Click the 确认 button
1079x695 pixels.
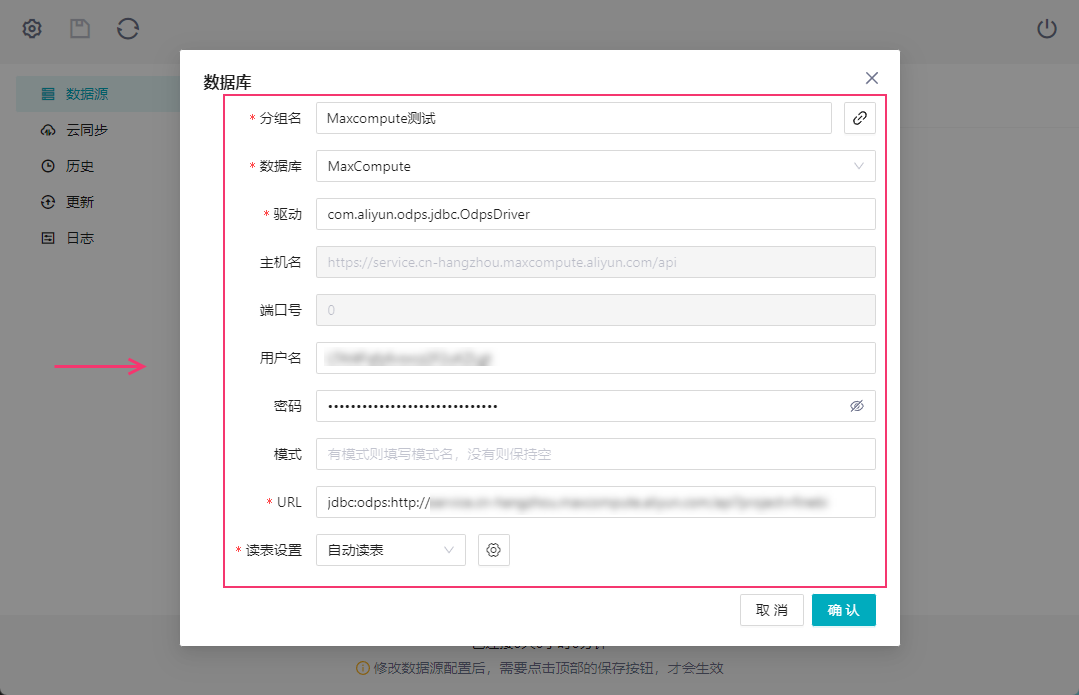tap(844, 610)
